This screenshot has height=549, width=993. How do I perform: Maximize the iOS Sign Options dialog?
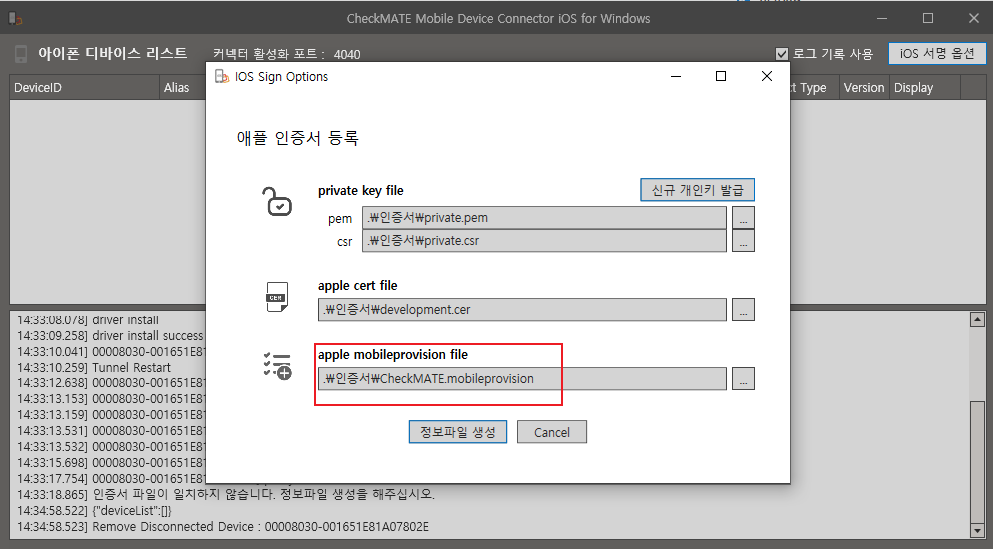(721, 77)
